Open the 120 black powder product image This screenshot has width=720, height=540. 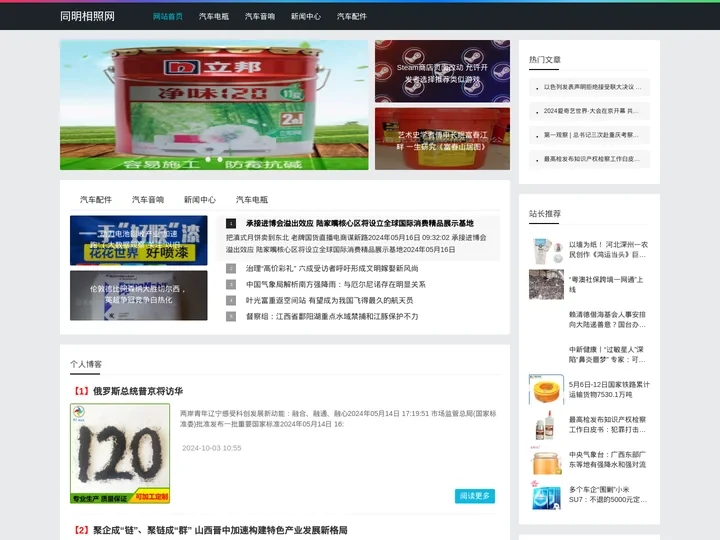tap(120, 453)
